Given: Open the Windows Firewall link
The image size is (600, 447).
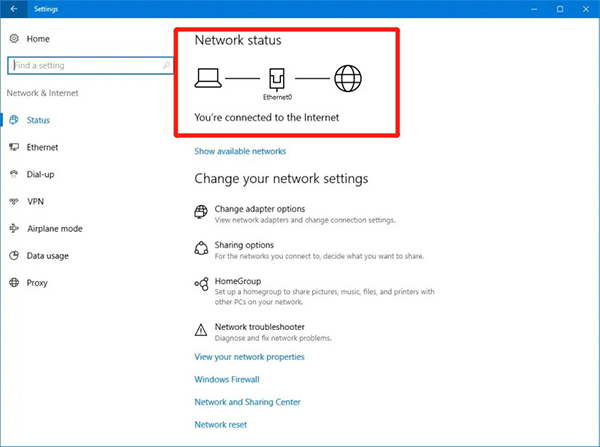Looking at the screenshot, I should tap(227, 379).
